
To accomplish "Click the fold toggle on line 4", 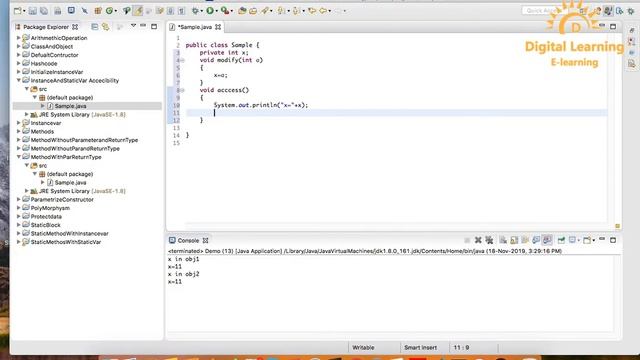I will [x=182, y=60].
